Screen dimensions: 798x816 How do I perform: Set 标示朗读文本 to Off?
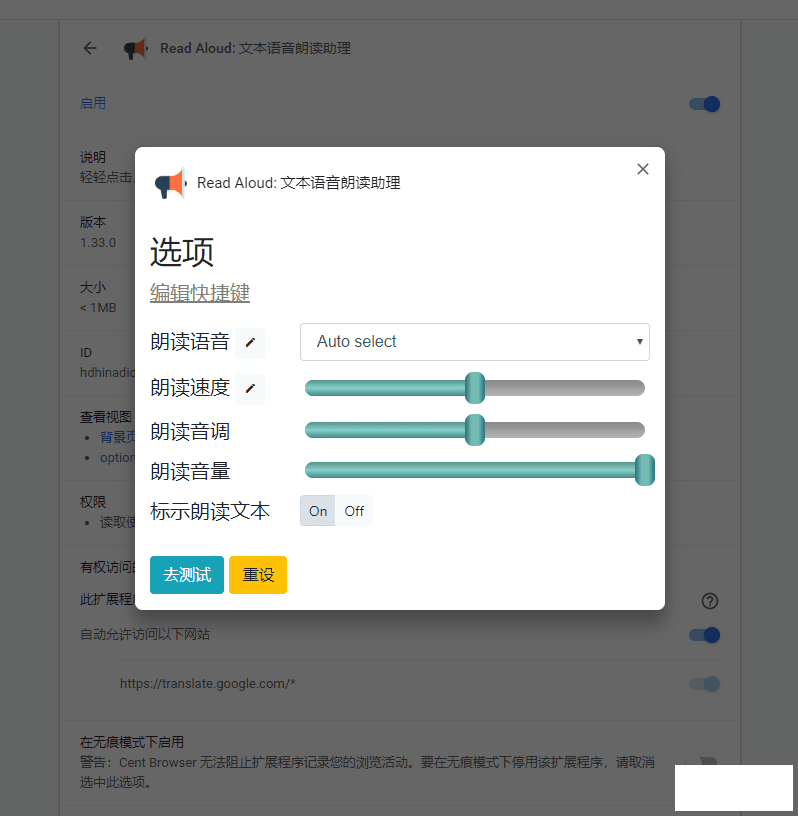tap(354, 511)
